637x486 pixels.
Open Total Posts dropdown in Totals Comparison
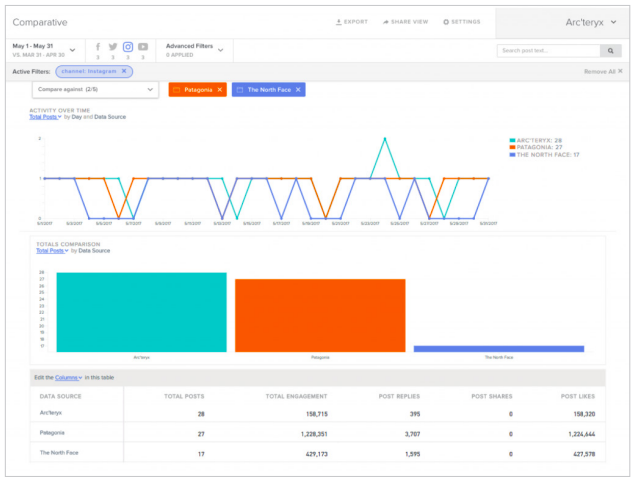52,251
